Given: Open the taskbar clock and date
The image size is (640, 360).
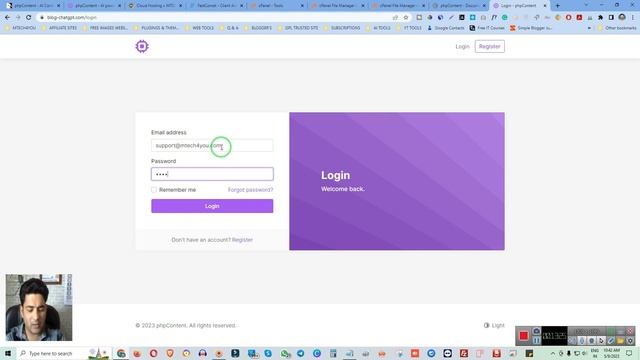Looking at the screenshot, I should [611, 353].
